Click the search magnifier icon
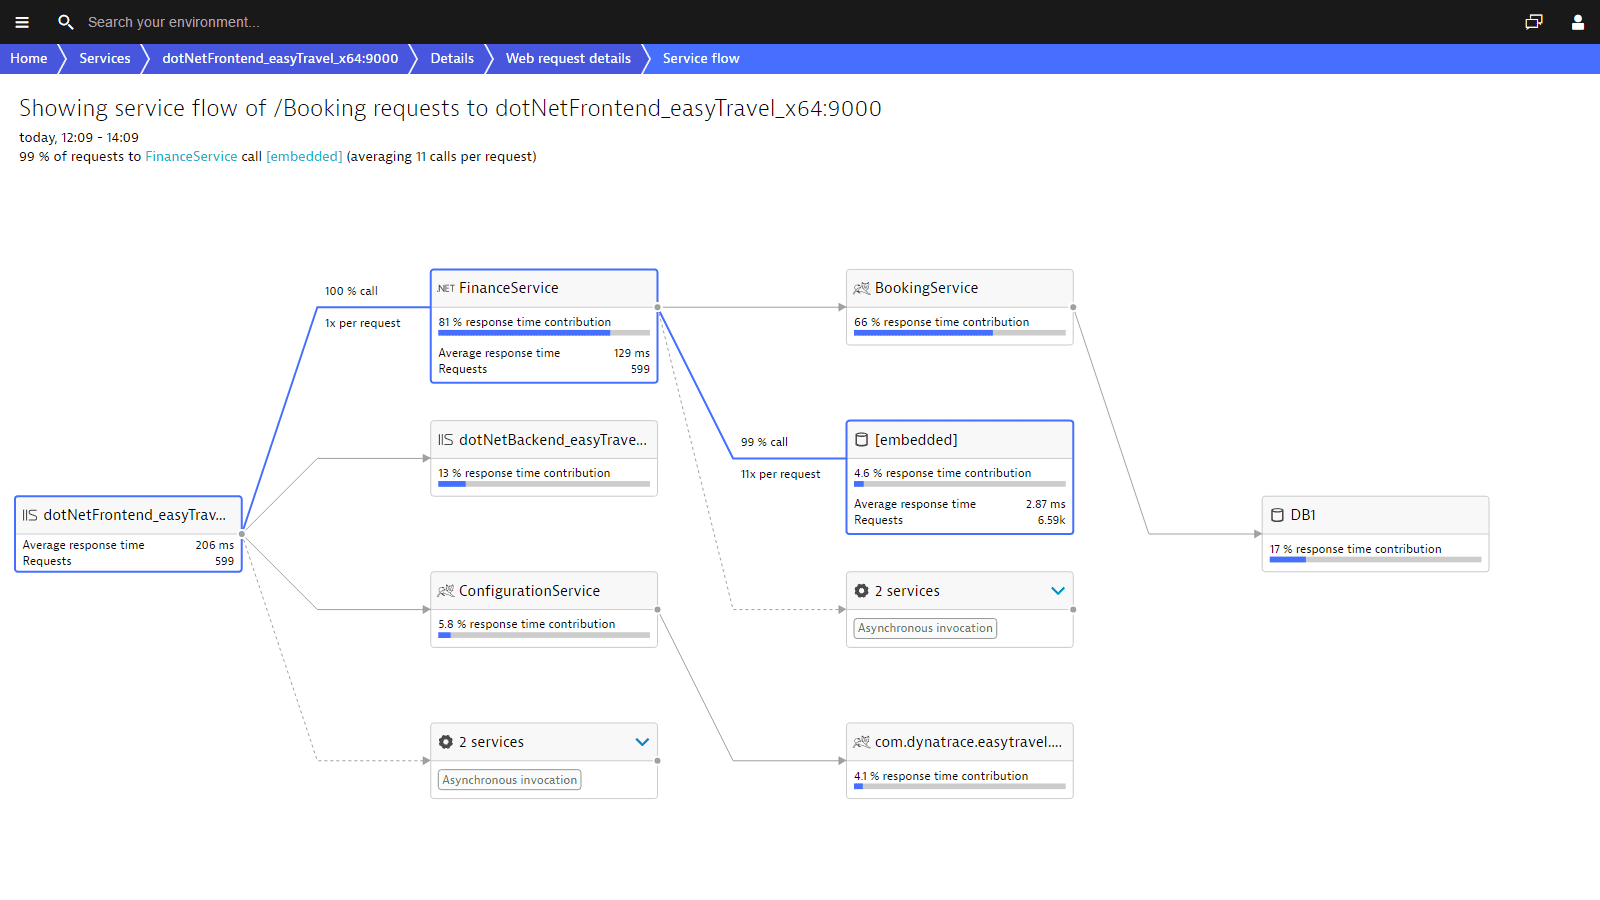The height and width of the screenshot is (900, 1600). click(x=66, y=22)
